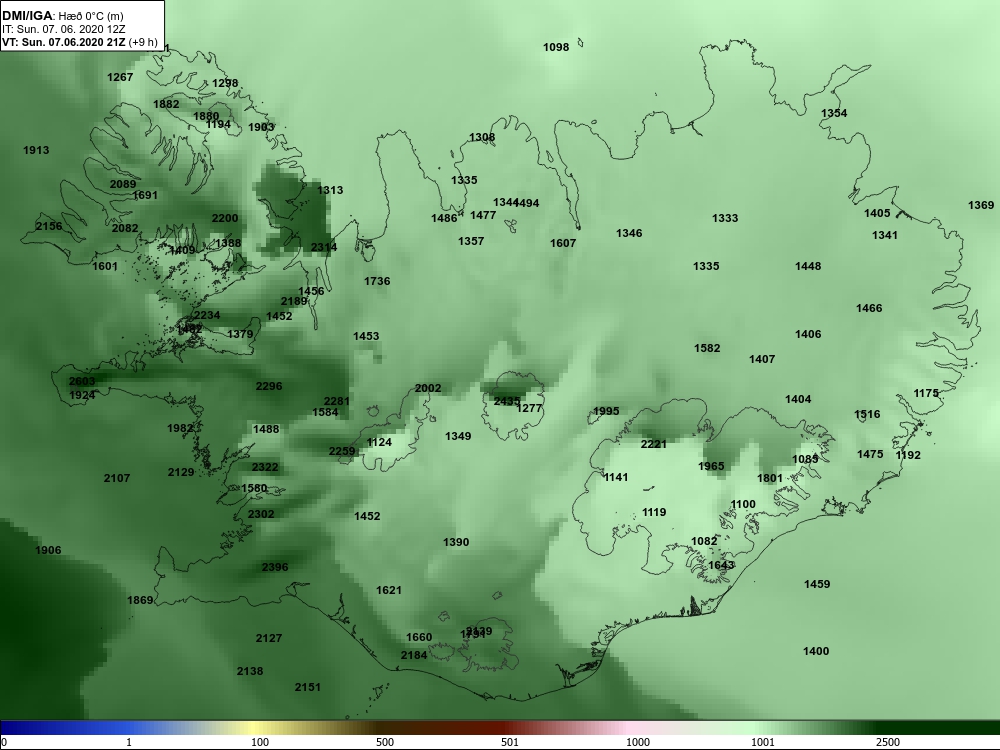Click the 2184 value

click(414, 655)
